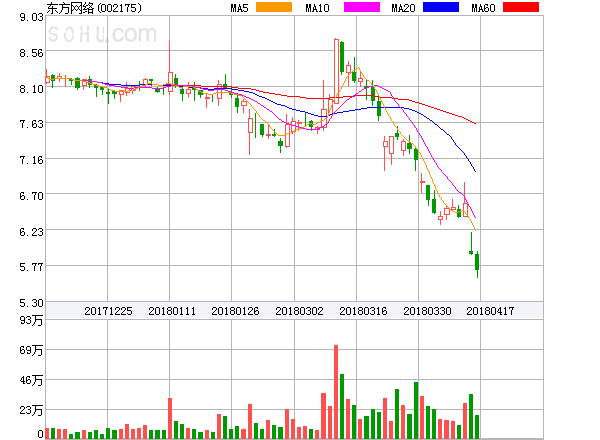Click the tallest red volume bar
Viewport: 600px width, 440px height.
click(x=336, y=392)
